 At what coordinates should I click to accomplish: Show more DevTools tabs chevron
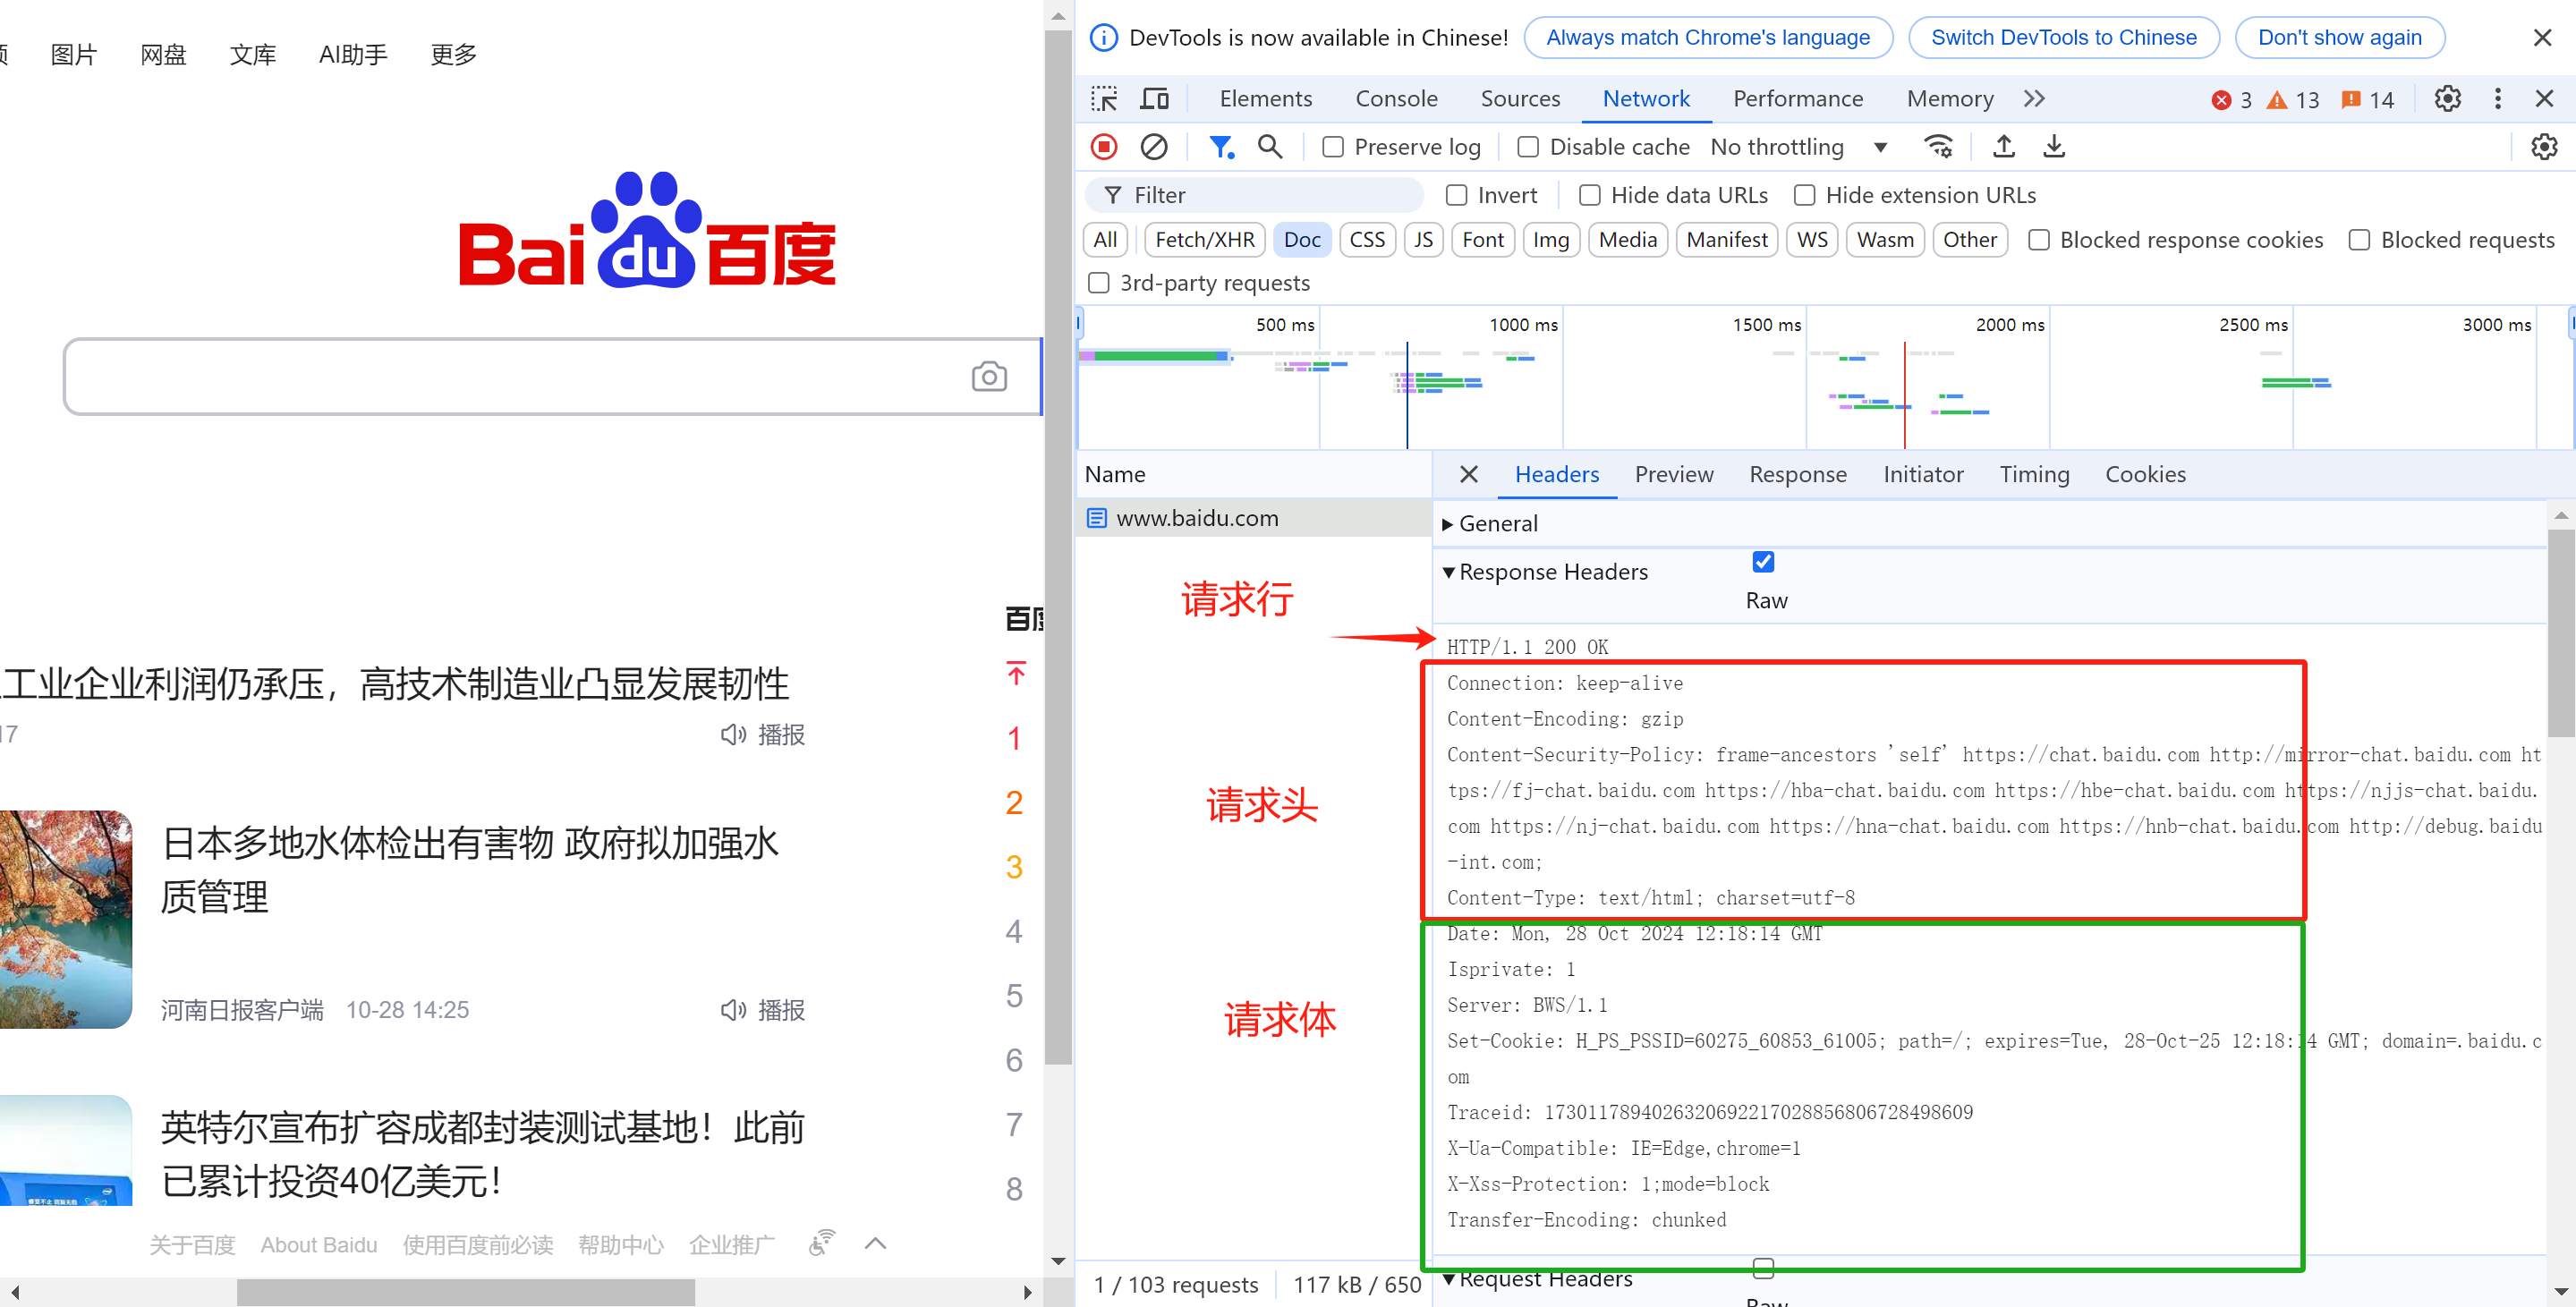click(2034, 98)
